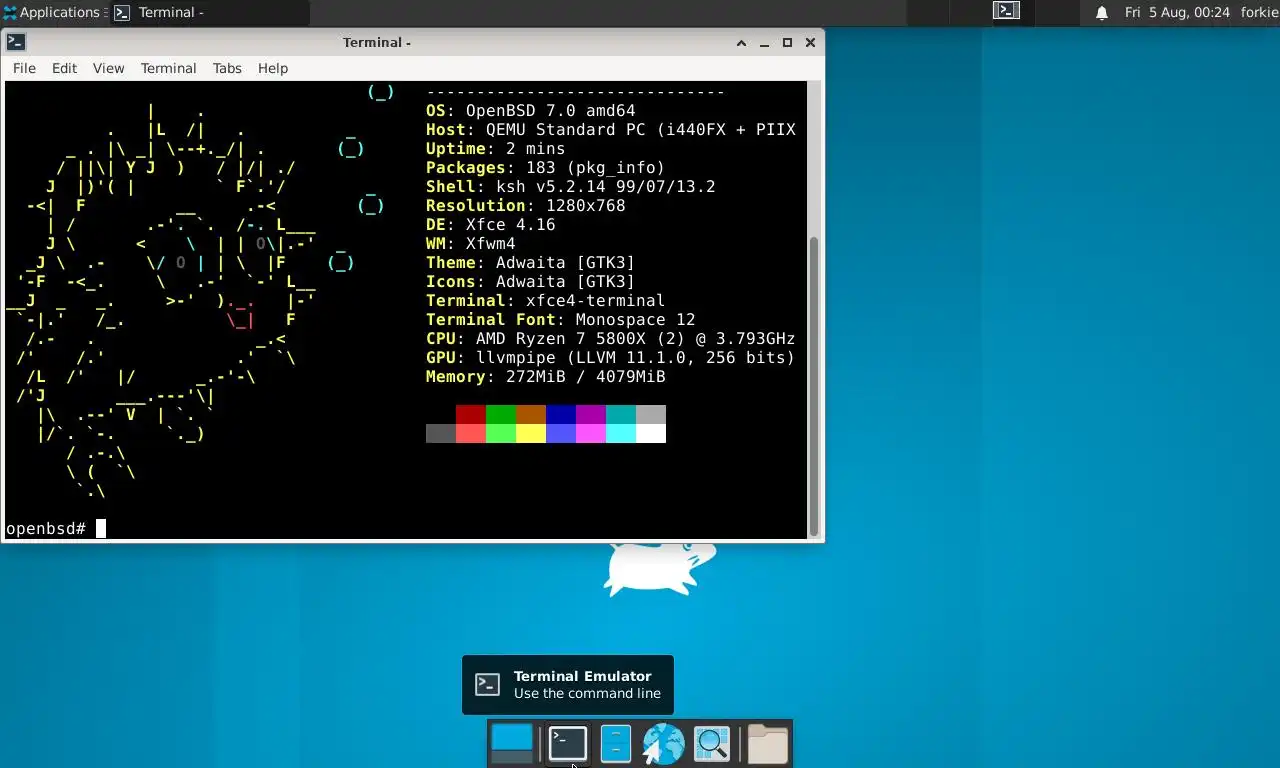Launch the Web Browser globe icon in dock
Screen dimensions: 1280x768
[x=662, y=744]
